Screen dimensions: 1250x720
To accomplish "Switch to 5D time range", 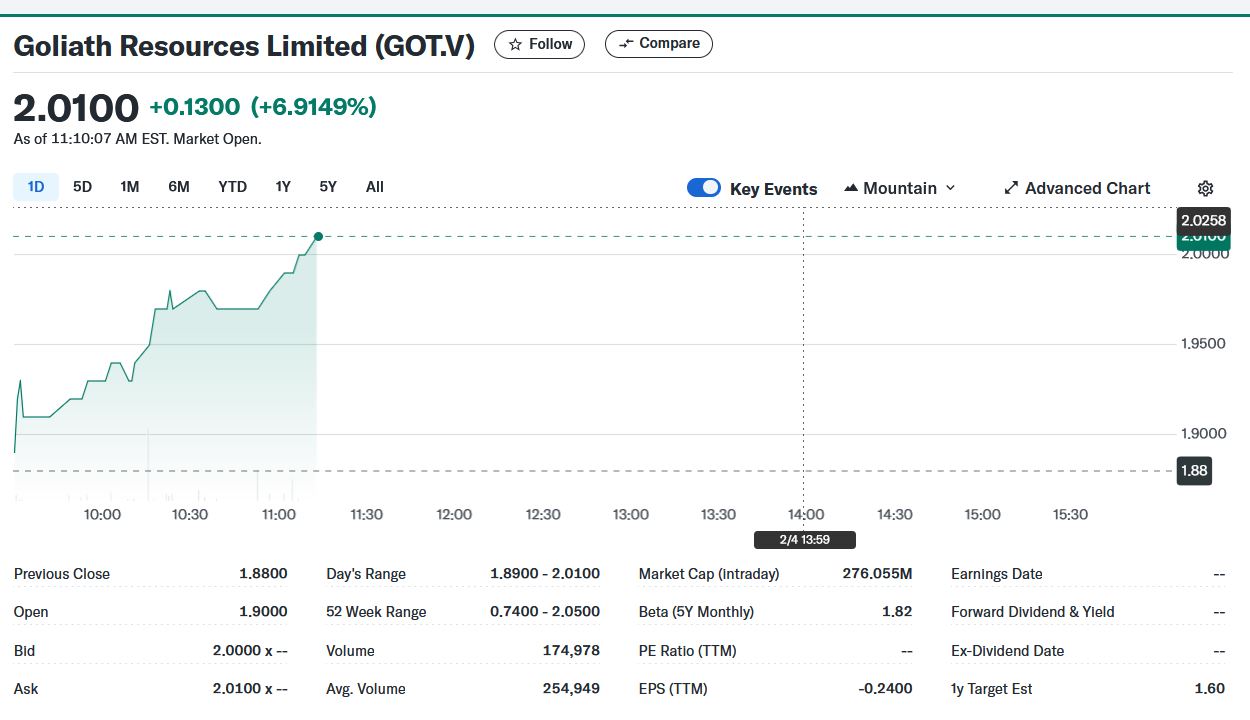I will tap(83, 187).
